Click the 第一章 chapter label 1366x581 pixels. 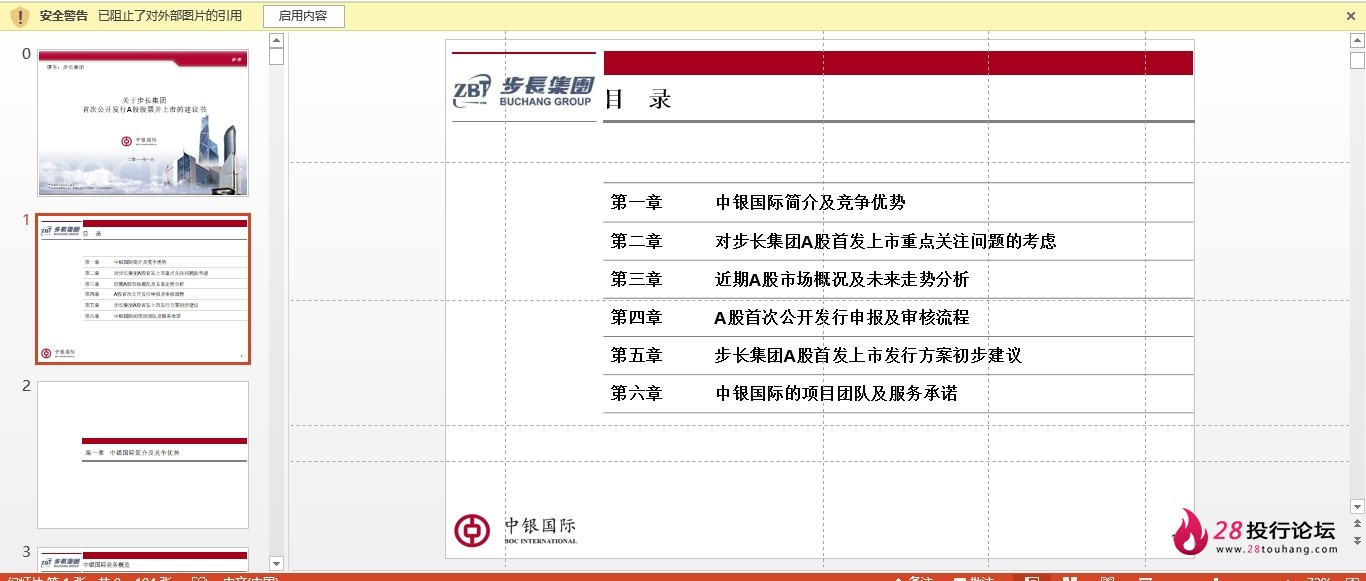pos(637,202)
